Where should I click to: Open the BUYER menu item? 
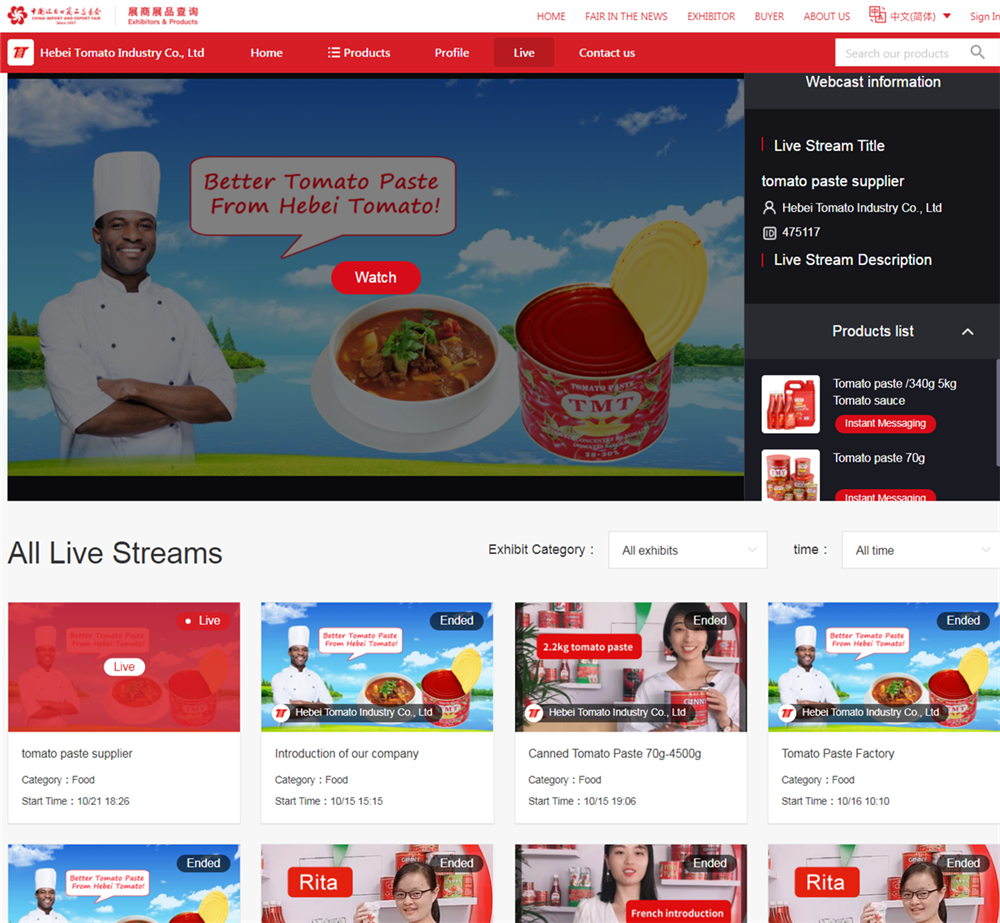[x=769, y=17]
